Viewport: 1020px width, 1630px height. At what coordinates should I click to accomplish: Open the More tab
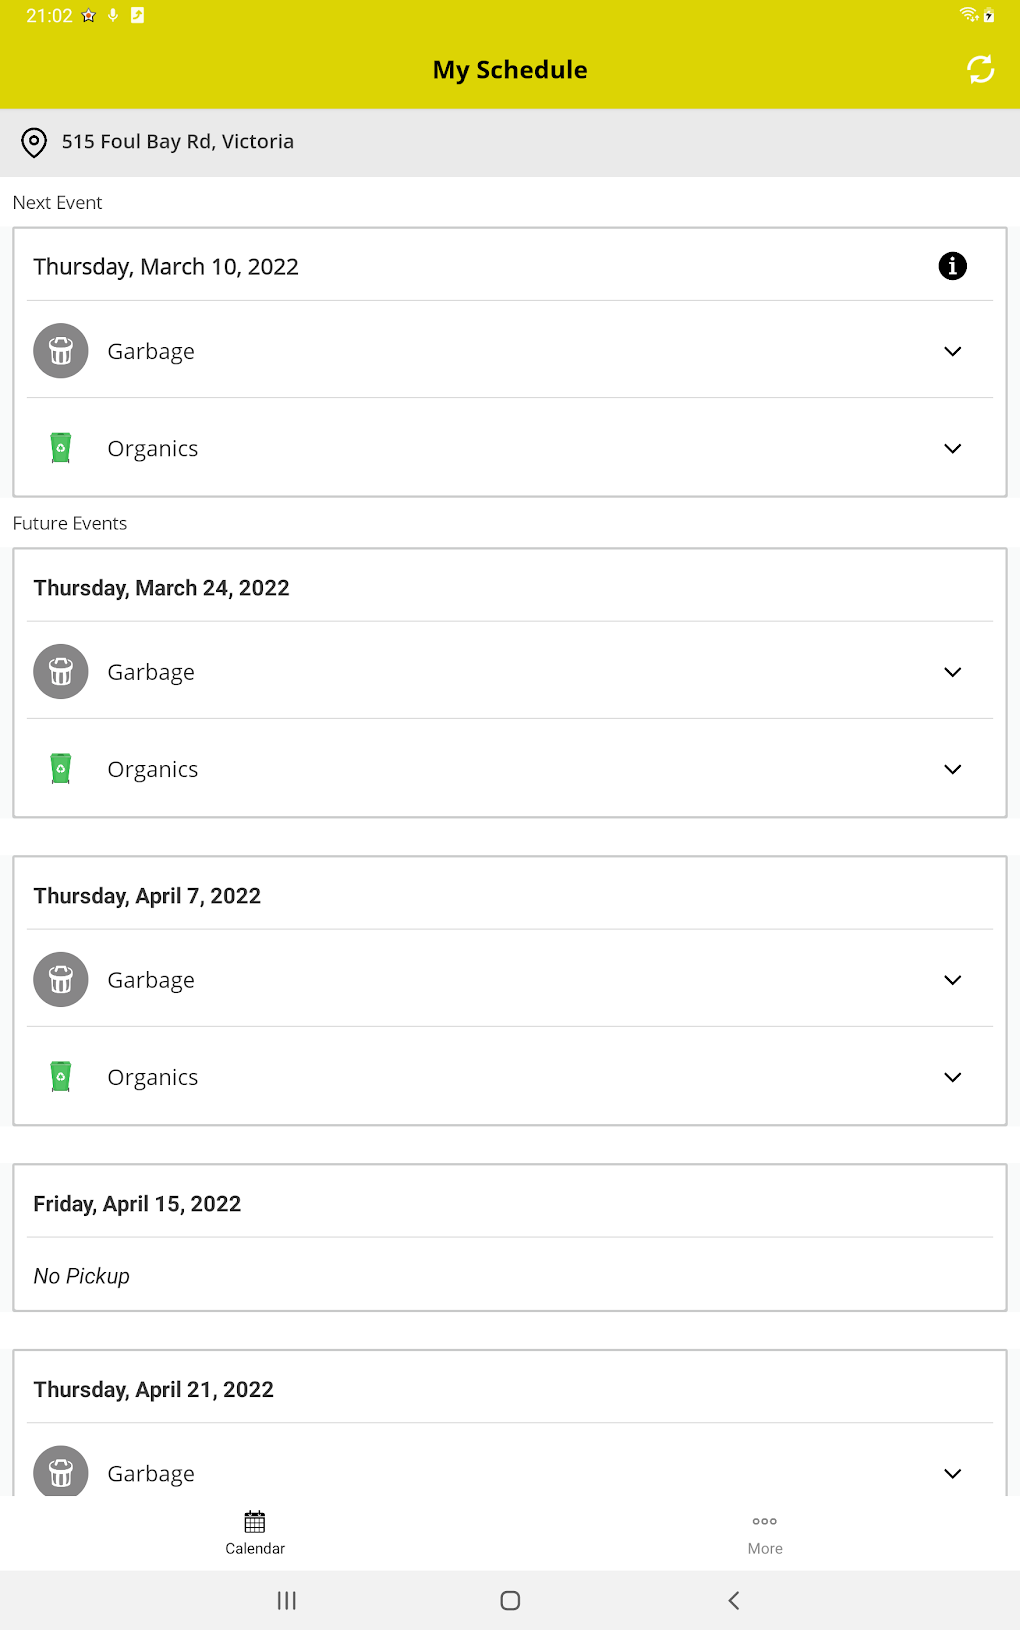[765, 1533]
